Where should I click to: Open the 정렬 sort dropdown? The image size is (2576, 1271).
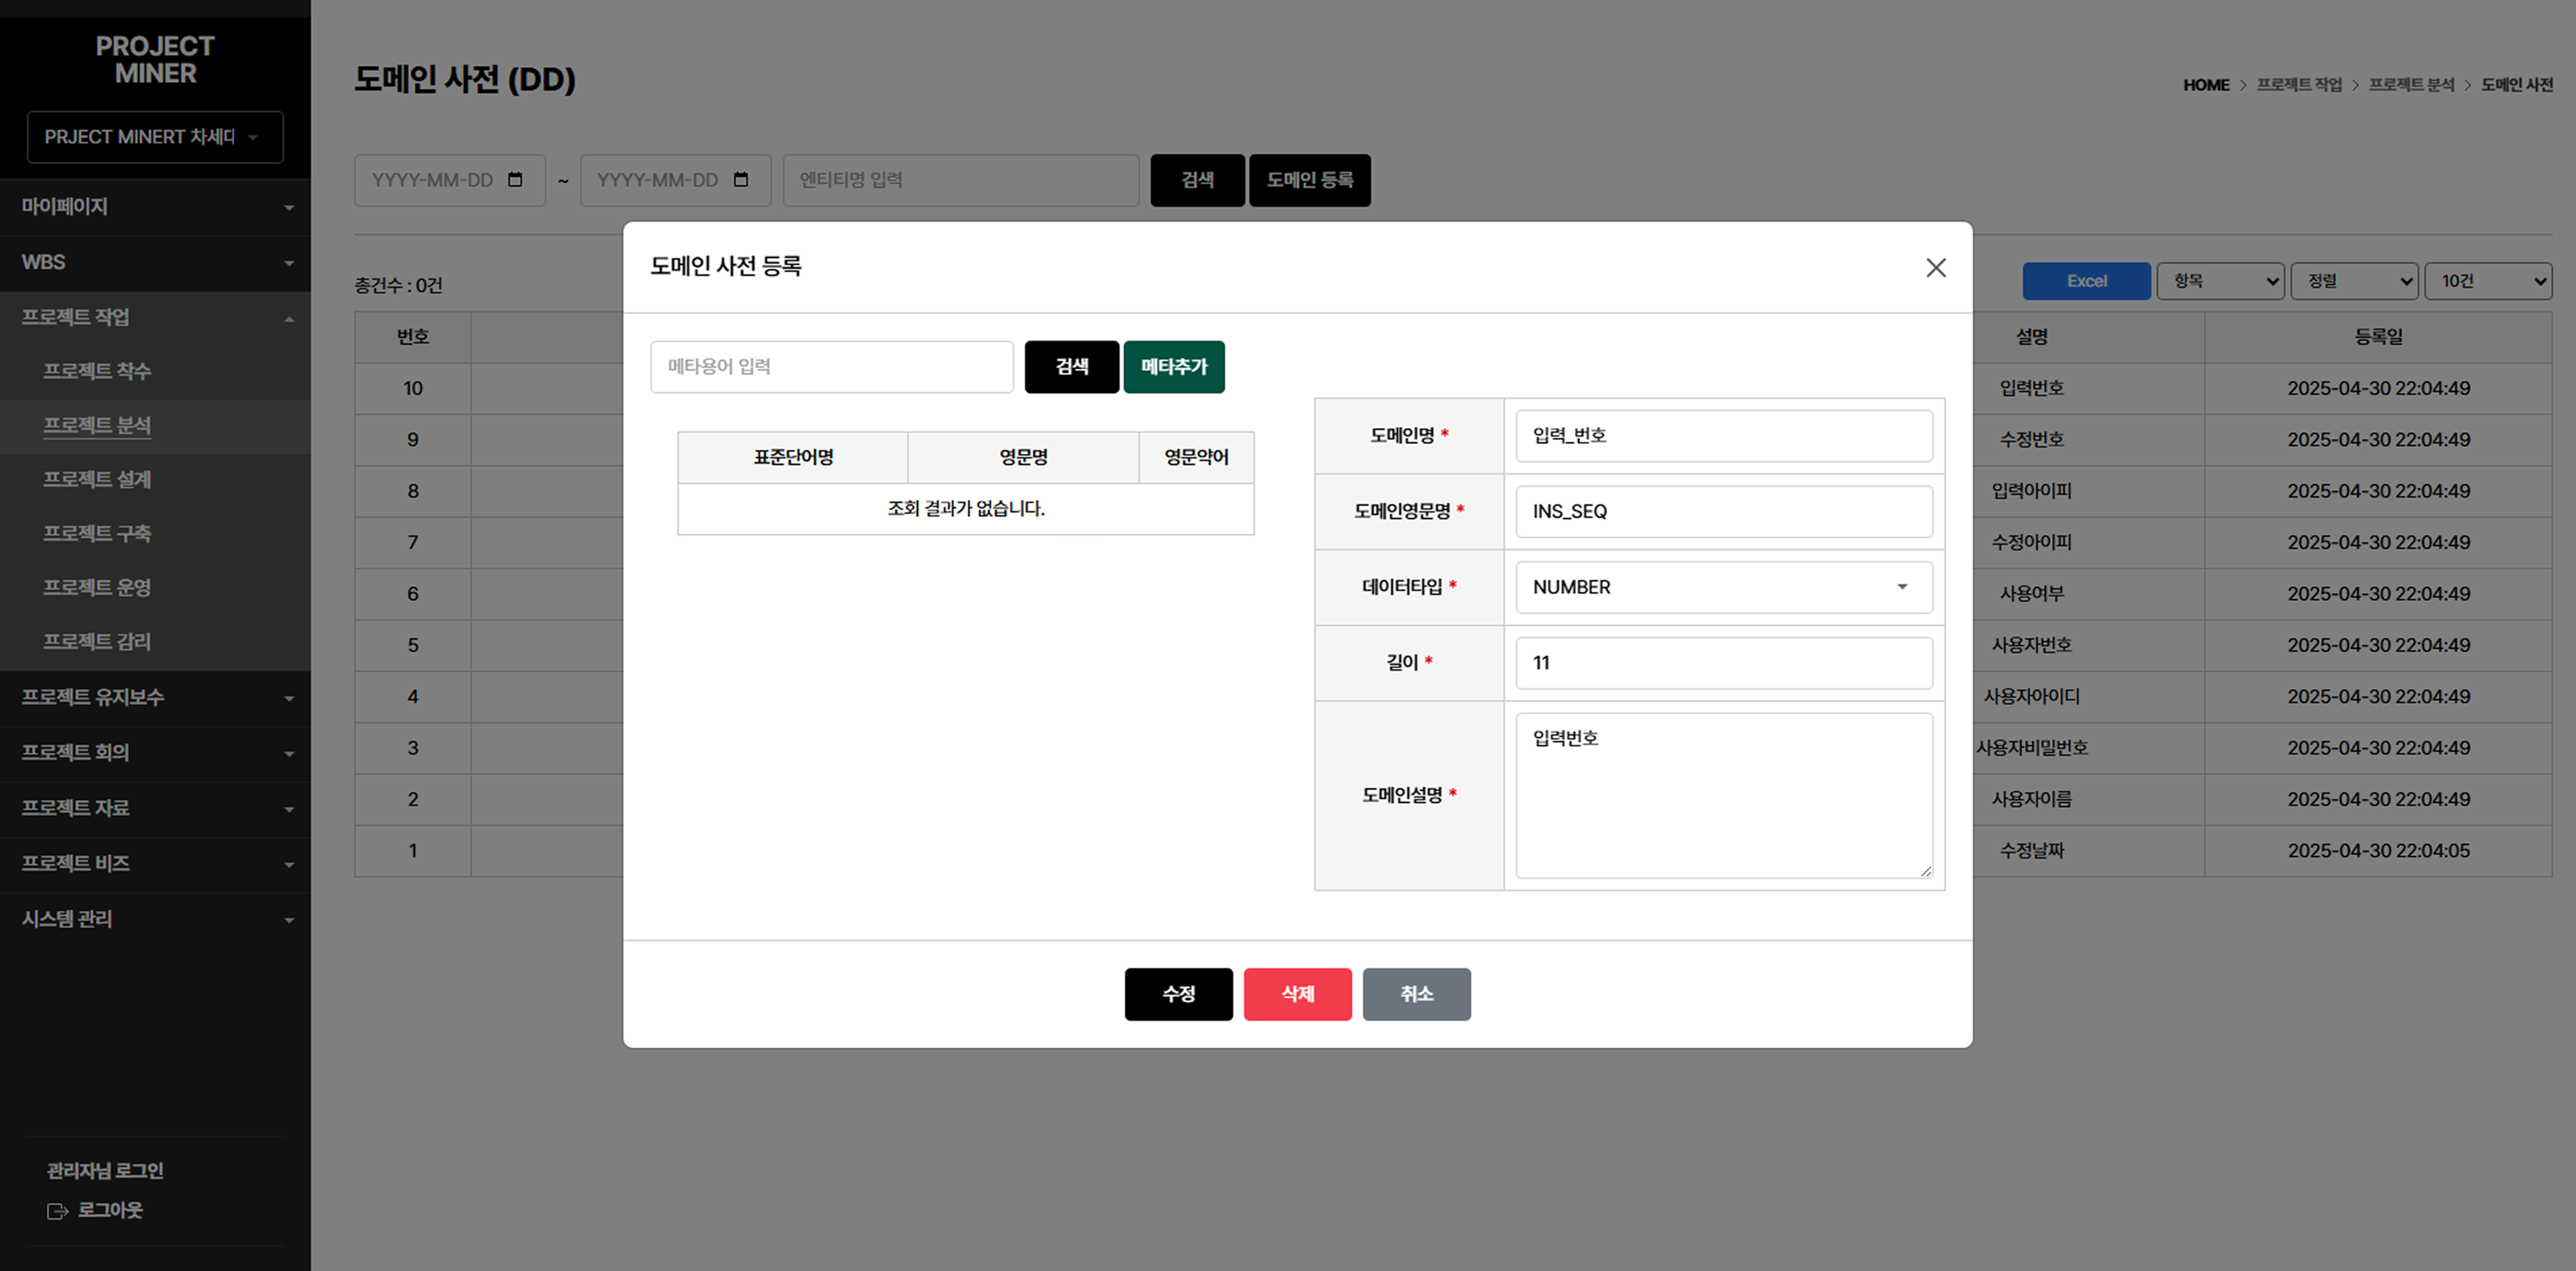(2354, 281)
